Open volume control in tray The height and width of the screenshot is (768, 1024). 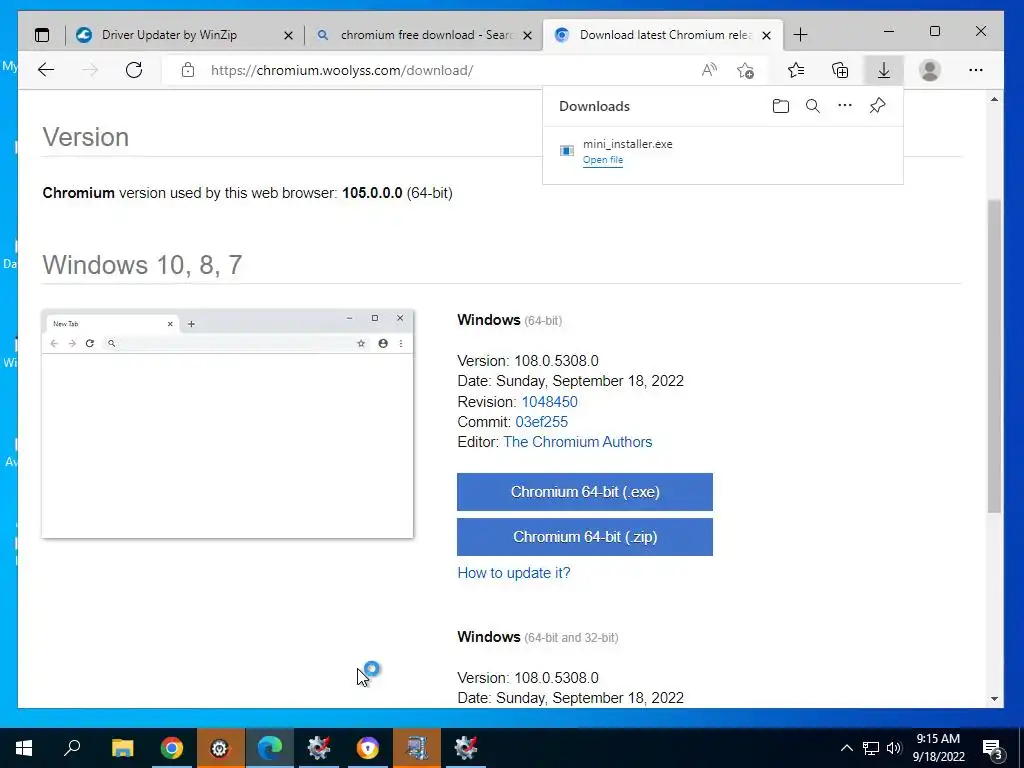[894, 748]
